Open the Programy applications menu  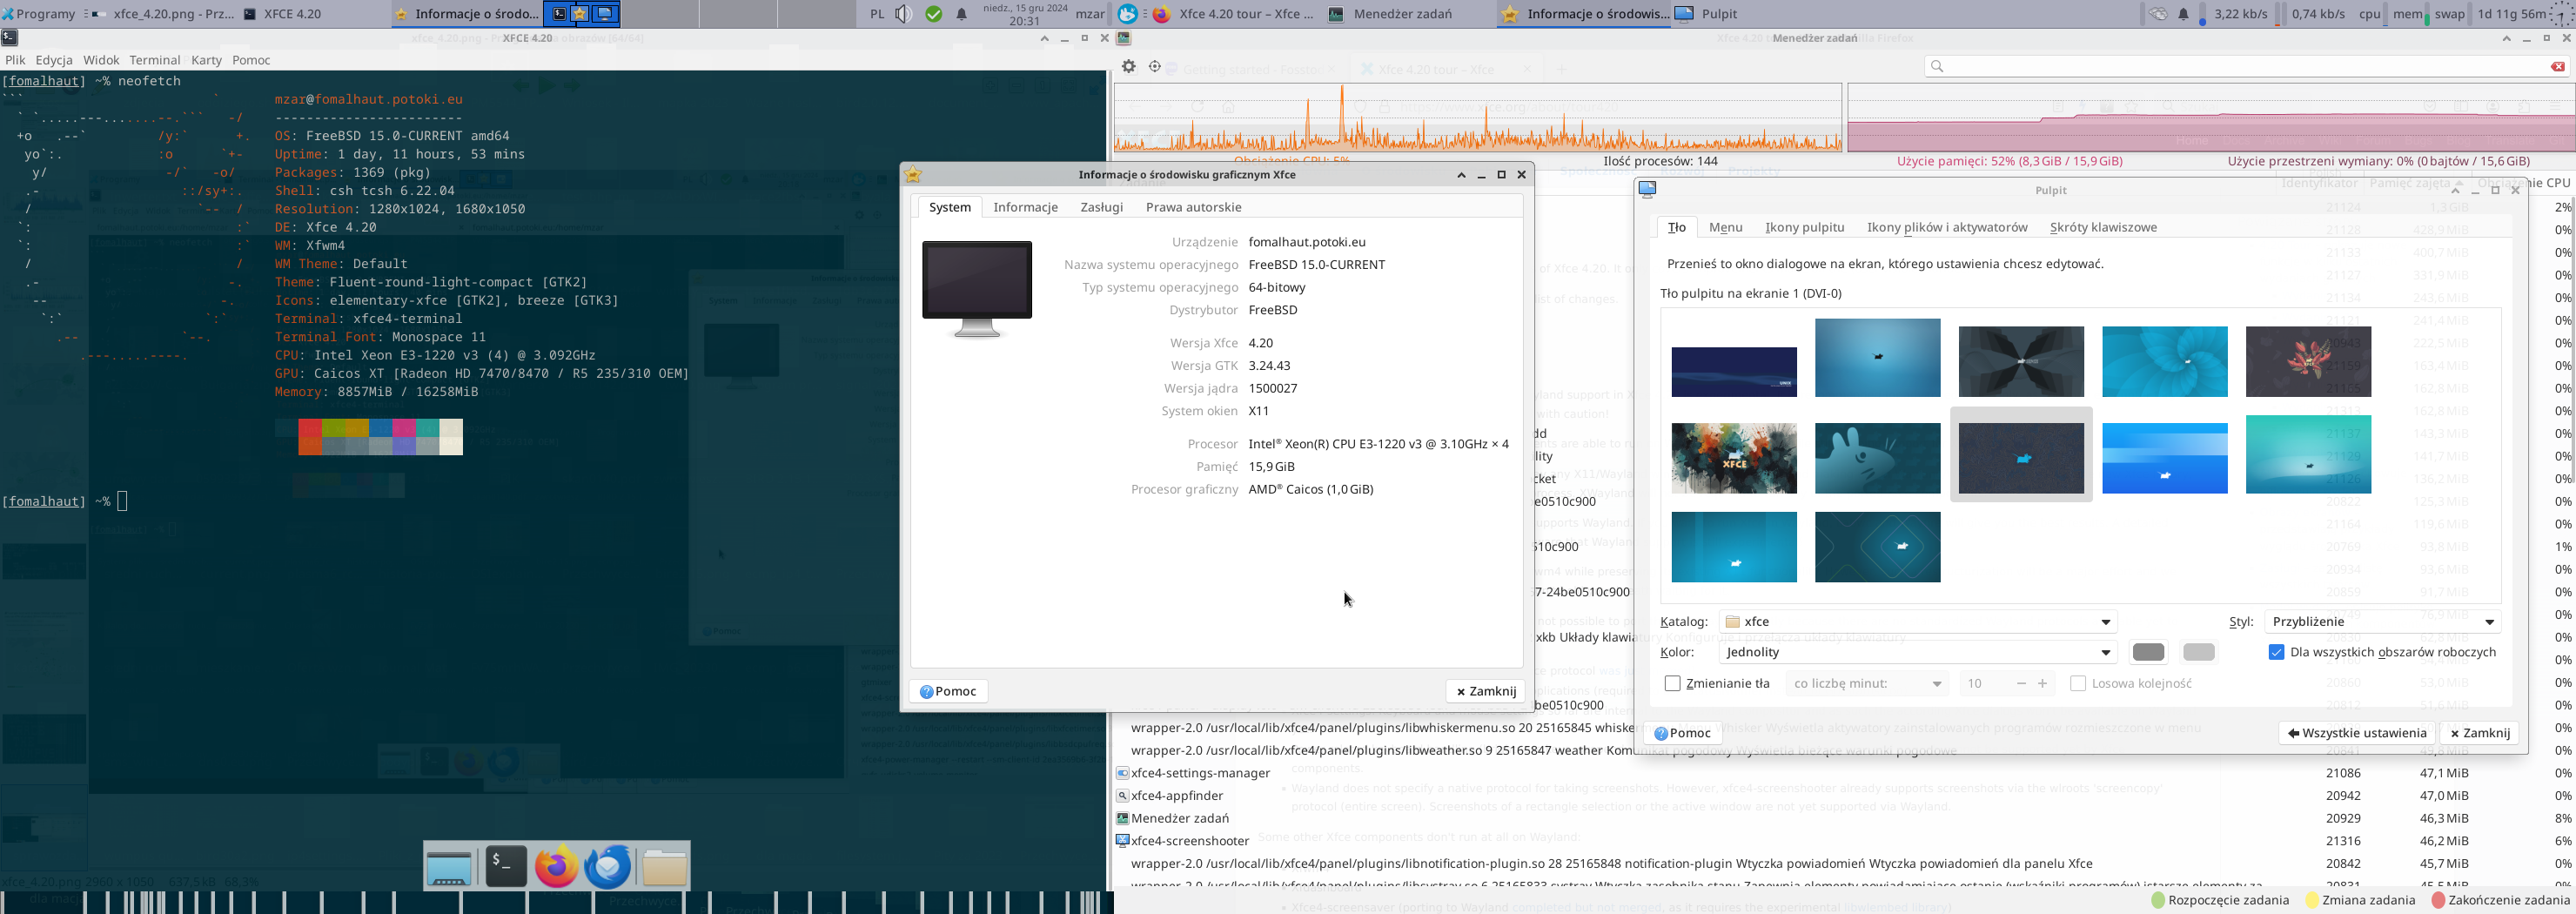tap(39, 14)
